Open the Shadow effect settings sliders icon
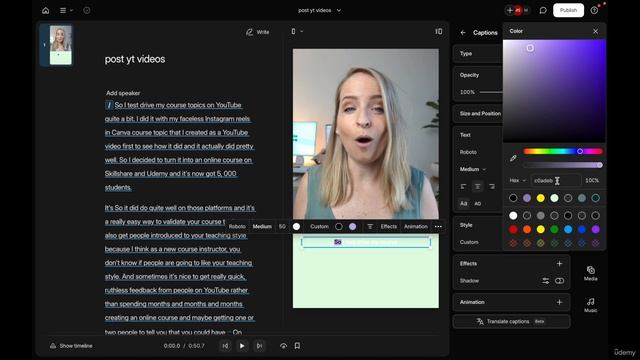The width and height of the screenshot is (640, 360). click(545, 281)
